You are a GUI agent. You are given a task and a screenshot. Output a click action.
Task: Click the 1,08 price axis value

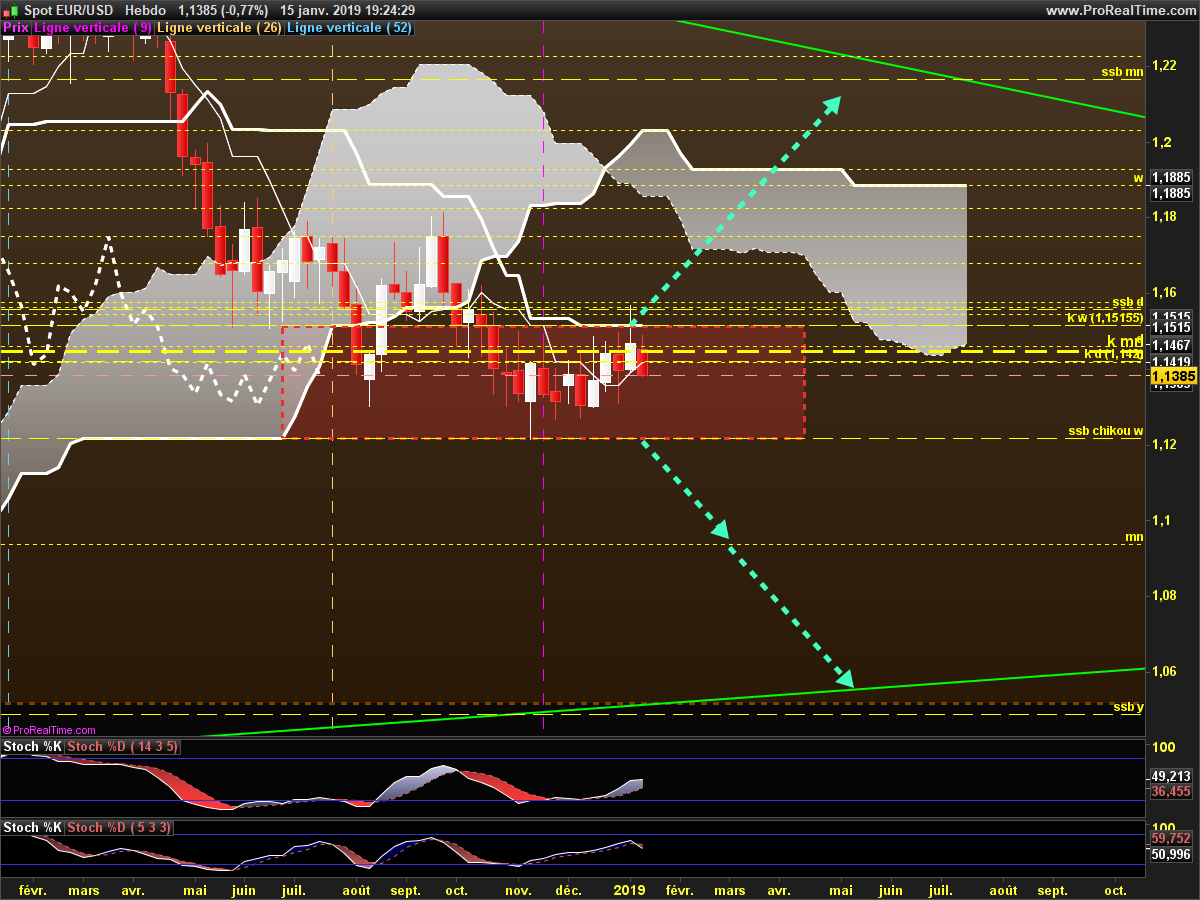(1163, 596)
